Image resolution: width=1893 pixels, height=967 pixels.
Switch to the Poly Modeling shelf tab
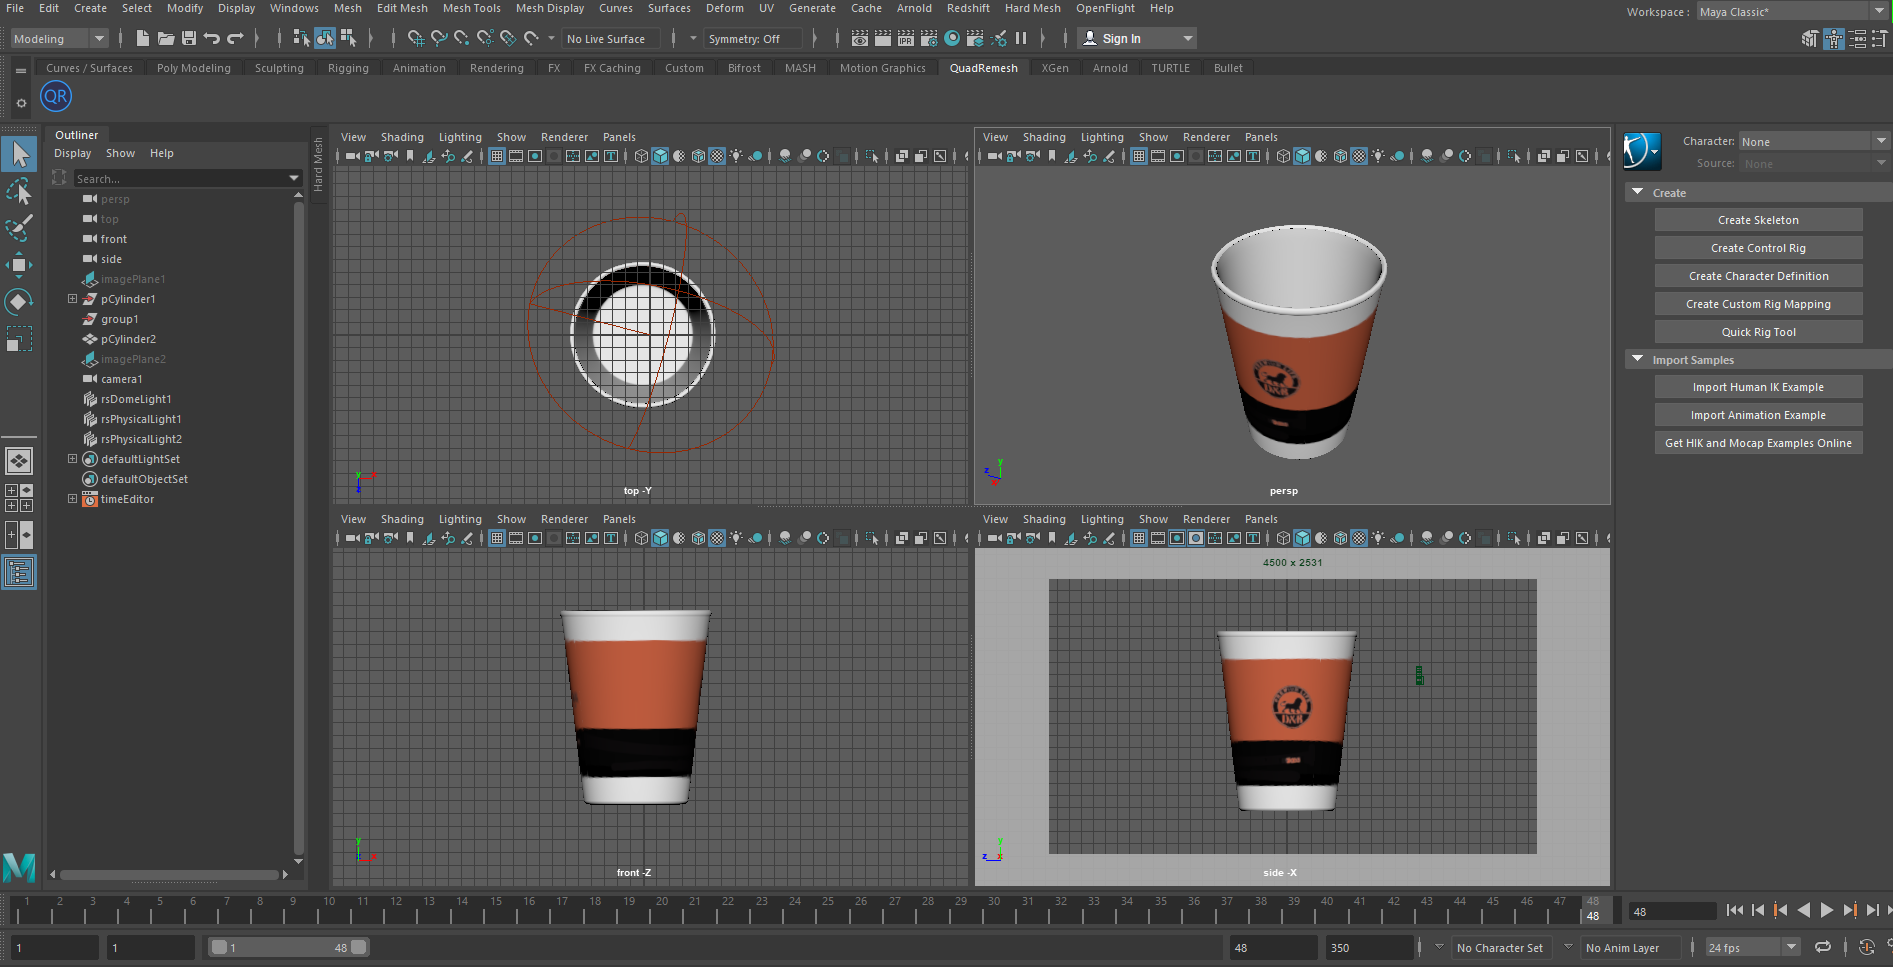(x=193, y=68)
